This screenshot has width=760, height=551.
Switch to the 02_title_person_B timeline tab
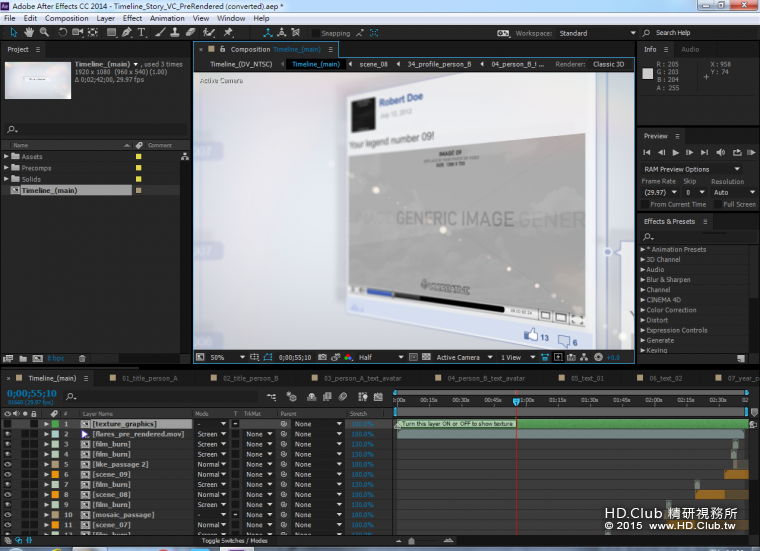[x=250, y=379]
